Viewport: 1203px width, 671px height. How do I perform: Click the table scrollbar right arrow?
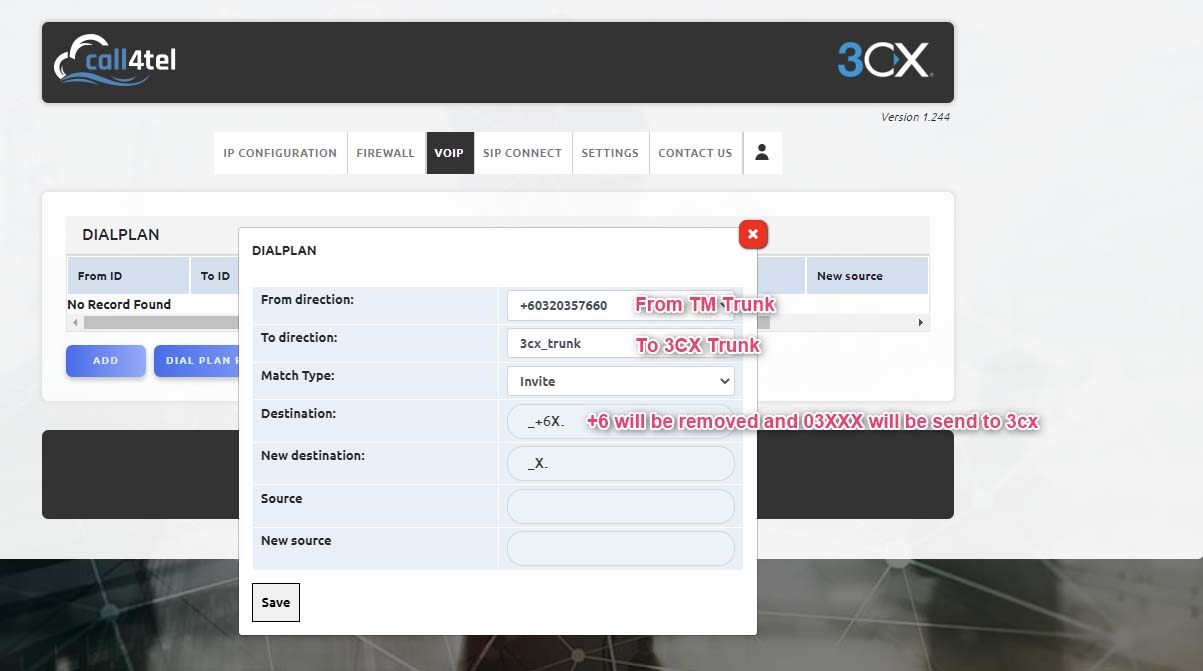[921, 323]
